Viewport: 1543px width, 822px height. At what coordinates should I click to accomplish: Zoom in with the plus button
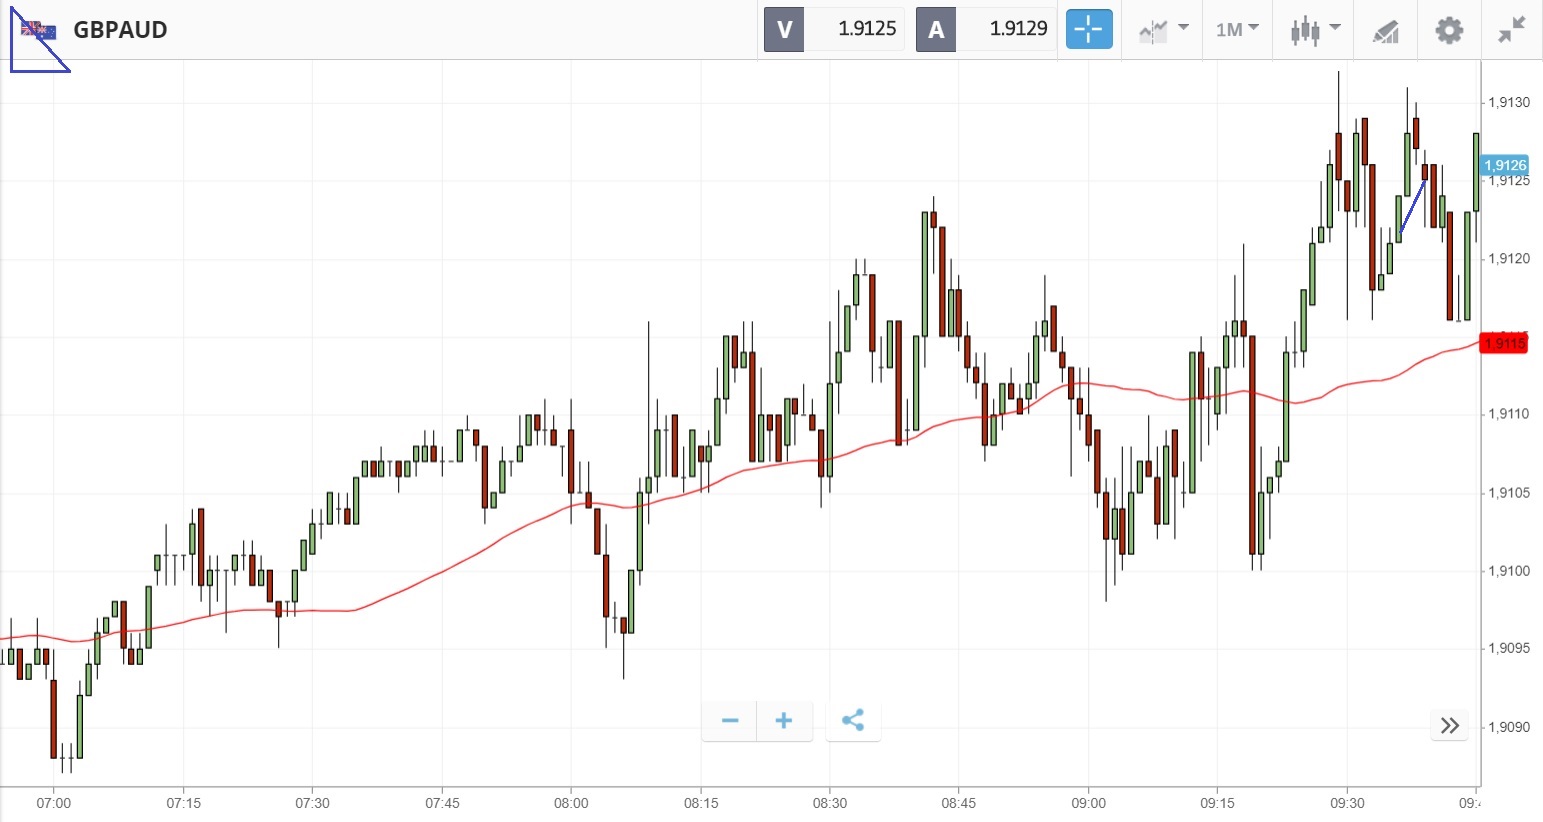(x=784, y=721)
